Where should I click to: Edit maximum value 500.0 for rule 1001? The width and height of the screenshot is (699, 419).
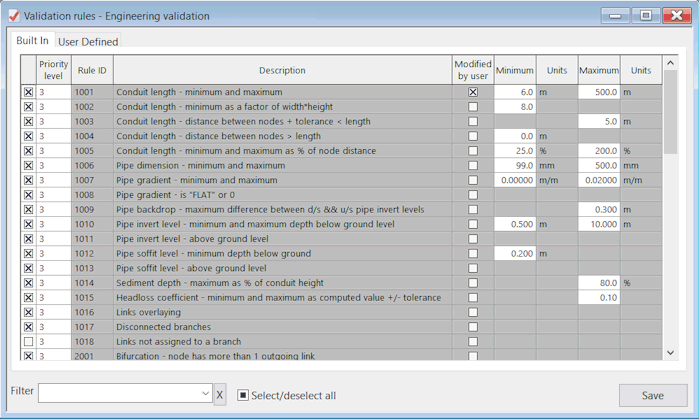point(599,92)
